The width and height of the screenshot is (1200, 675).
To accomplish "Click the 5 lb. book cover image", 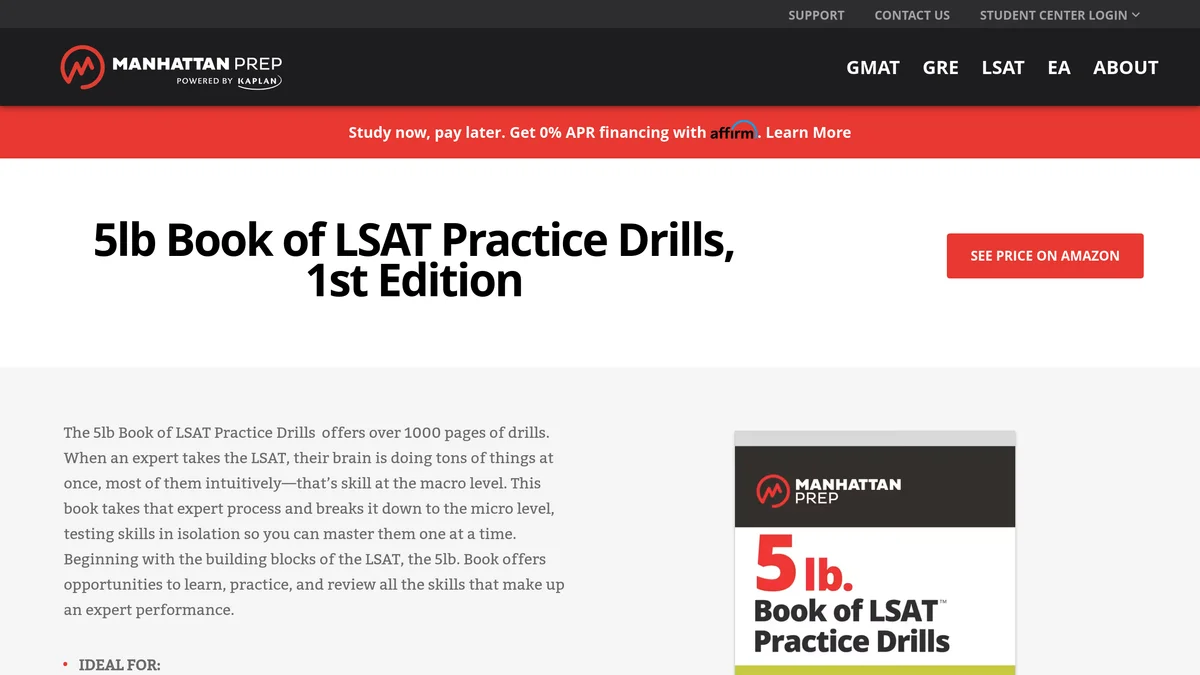I will (x=875, y=553).
